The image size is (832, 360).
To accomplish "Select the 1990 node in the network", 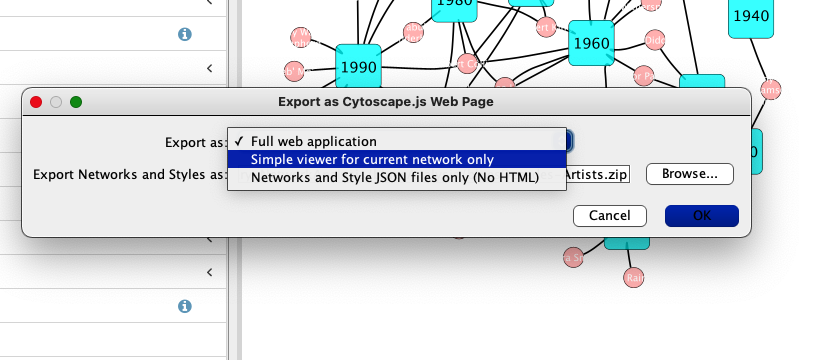I will (359, 67).
